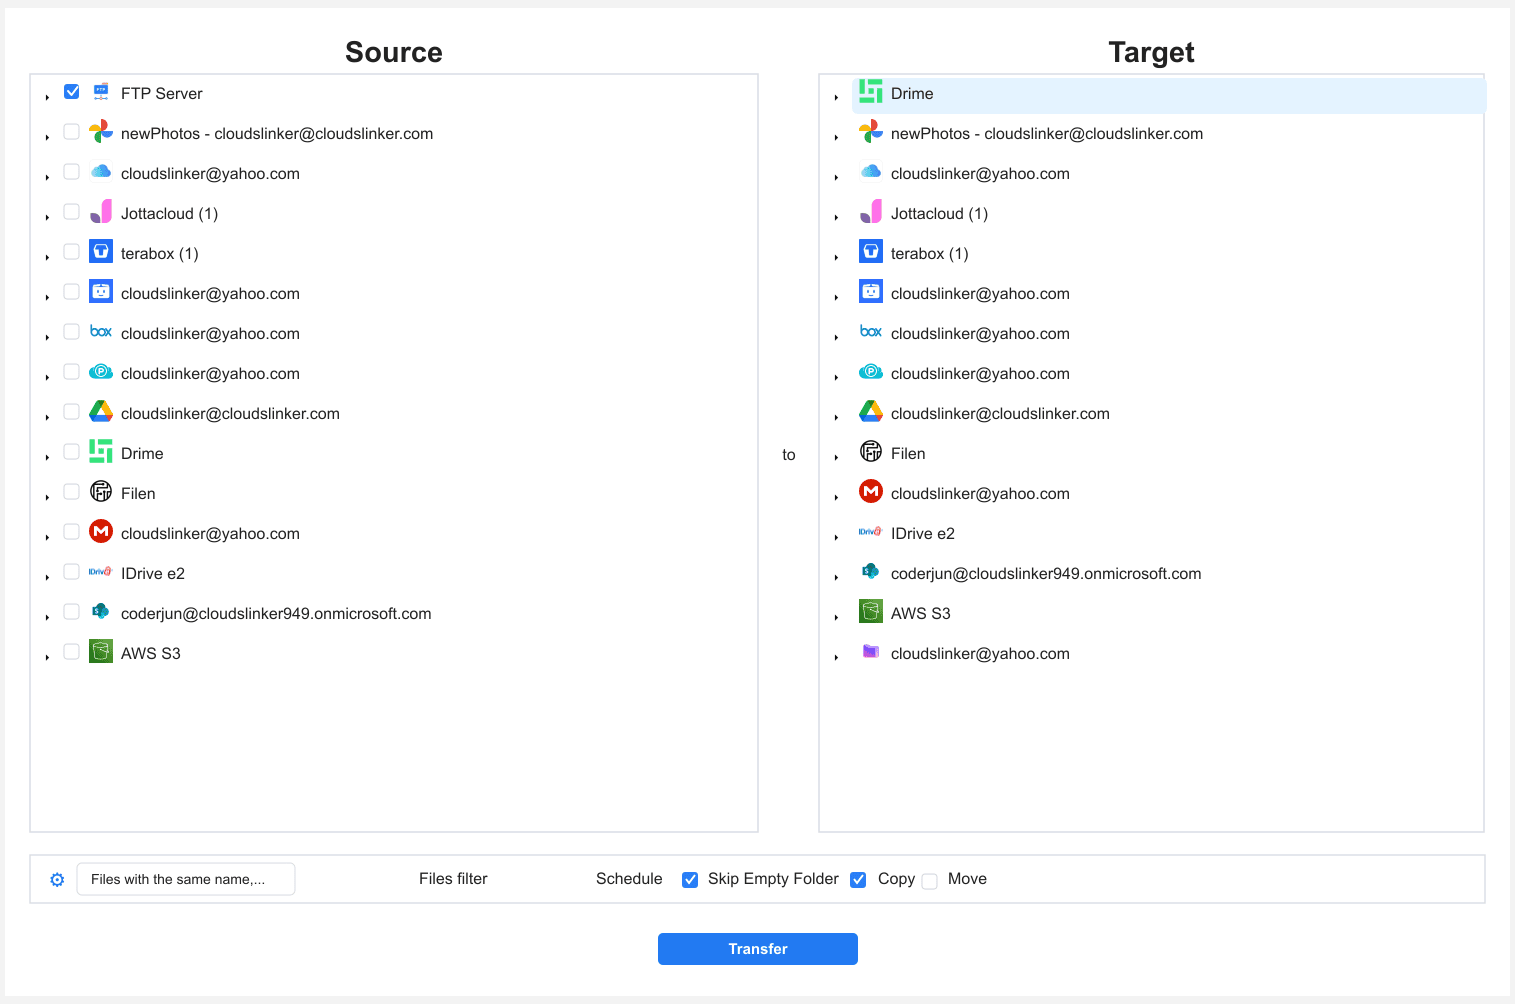Viewport: 1515px width, 1004px height.
Task: Click the MEGA icon in Source list
Action: pos(101,532)
